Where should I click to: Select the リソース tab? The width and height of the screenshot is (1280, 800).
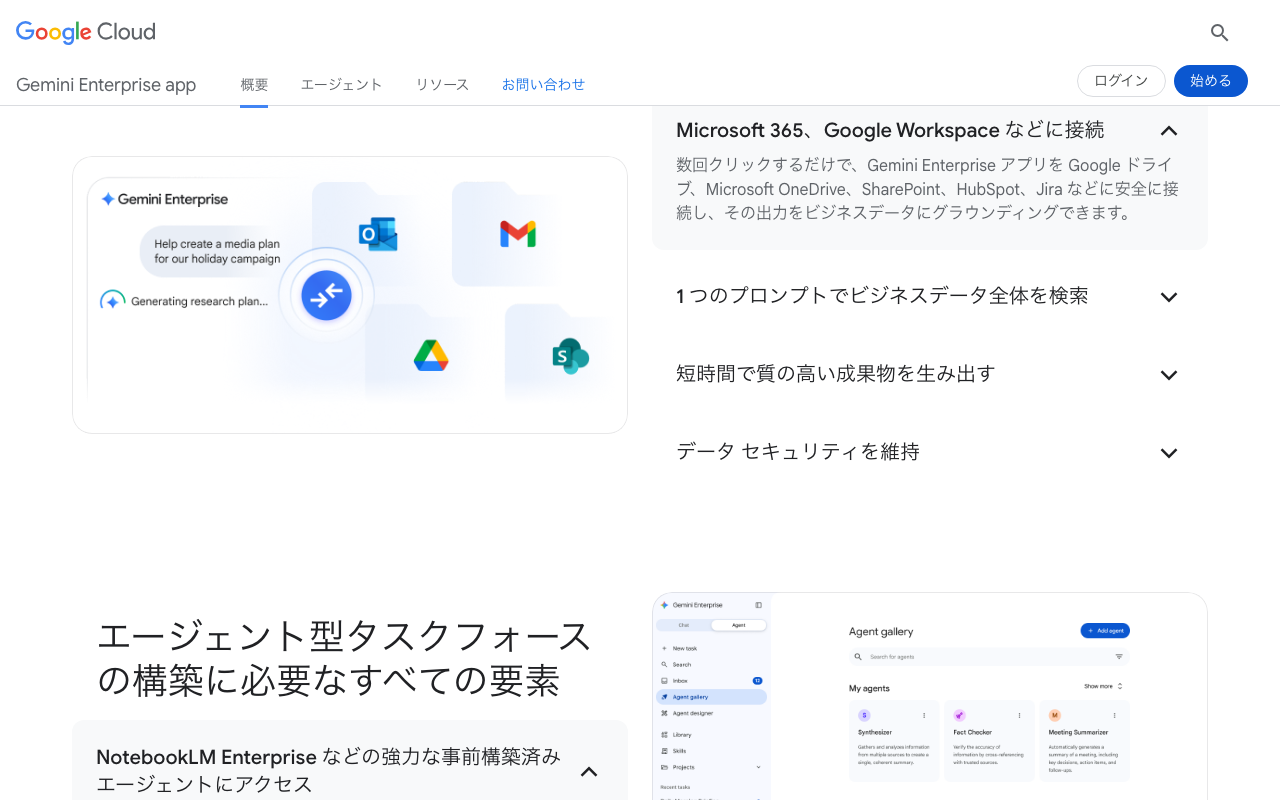pyautogui.click(x=442, y=84)
